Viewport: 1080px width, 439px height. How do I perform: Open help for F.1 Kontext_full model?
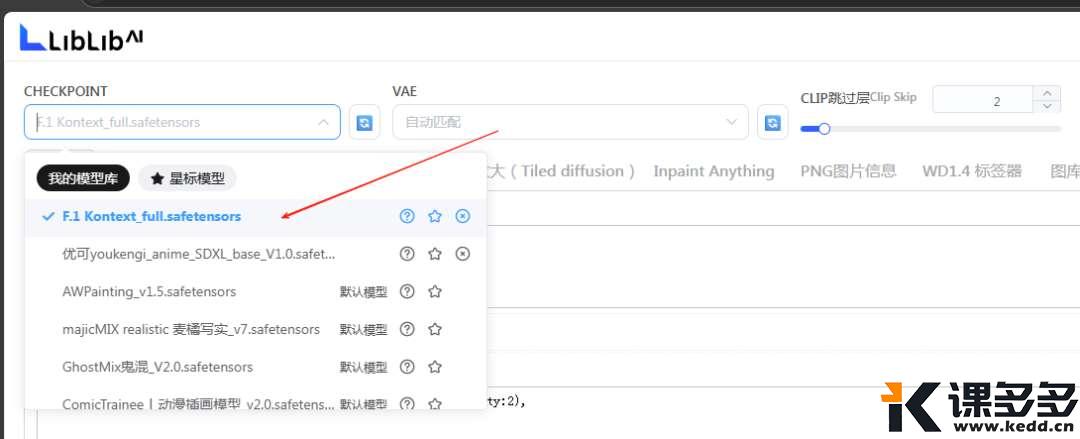pyautogui.click(x=407, y=216)
